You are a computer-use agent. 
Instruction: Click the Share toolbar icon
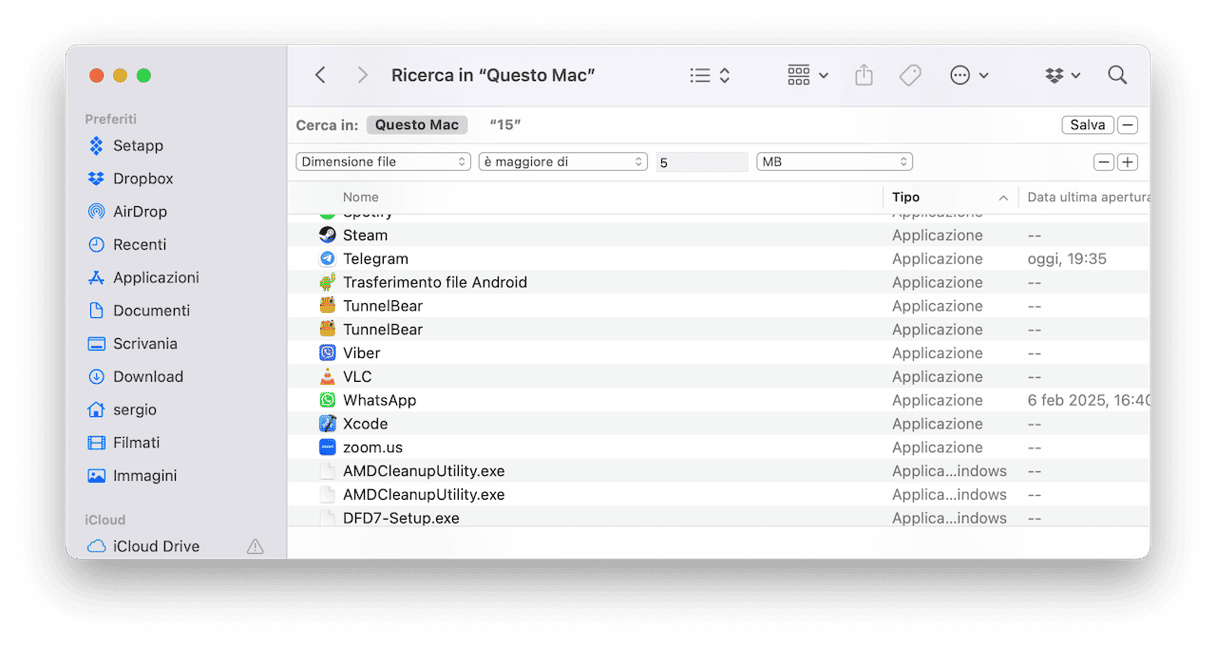point(864,75)
